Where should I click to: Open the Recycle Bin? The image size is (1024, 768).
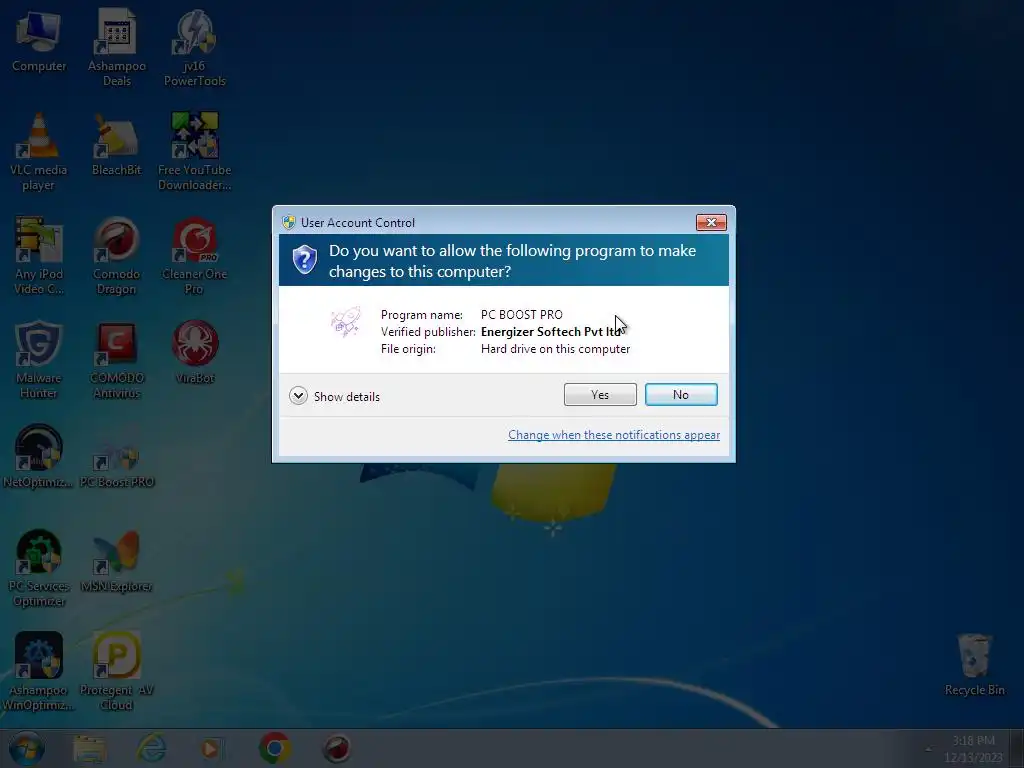[x=974, y=664]
